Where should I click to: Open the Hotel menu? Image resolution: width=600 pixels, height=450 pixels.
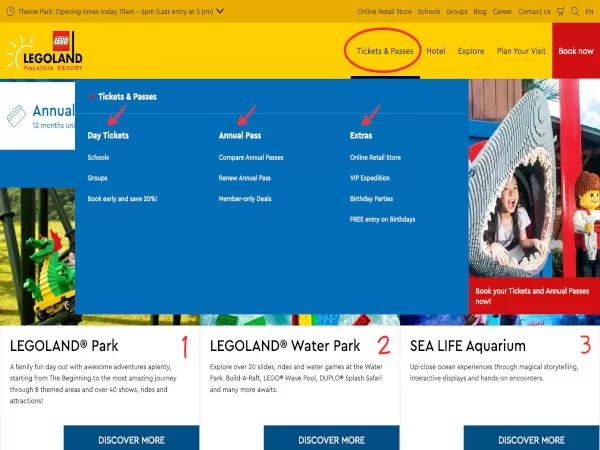435,51
